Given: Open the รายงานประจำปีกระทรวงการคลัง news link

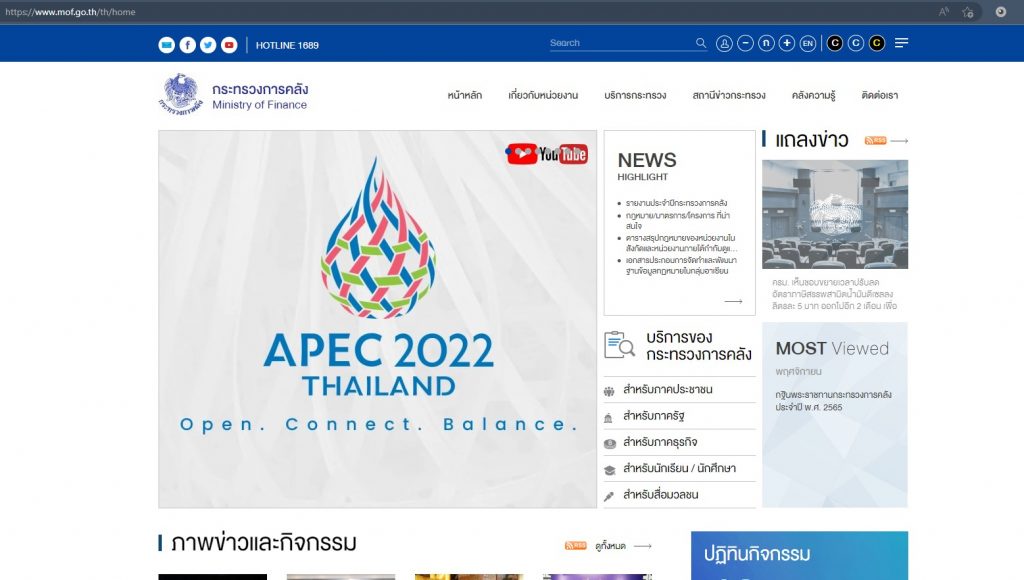Looking at the screenshot, I should tap(676, 203).
